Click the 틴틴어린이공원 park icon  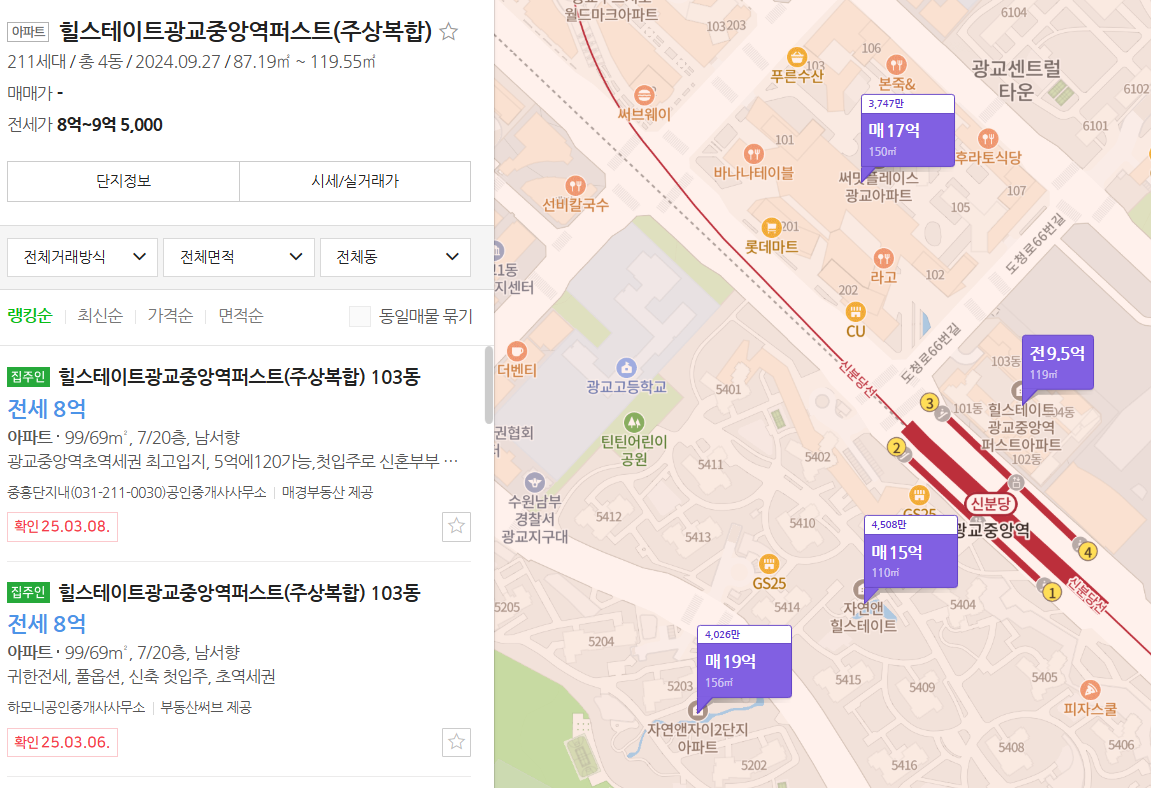point(633,422)
